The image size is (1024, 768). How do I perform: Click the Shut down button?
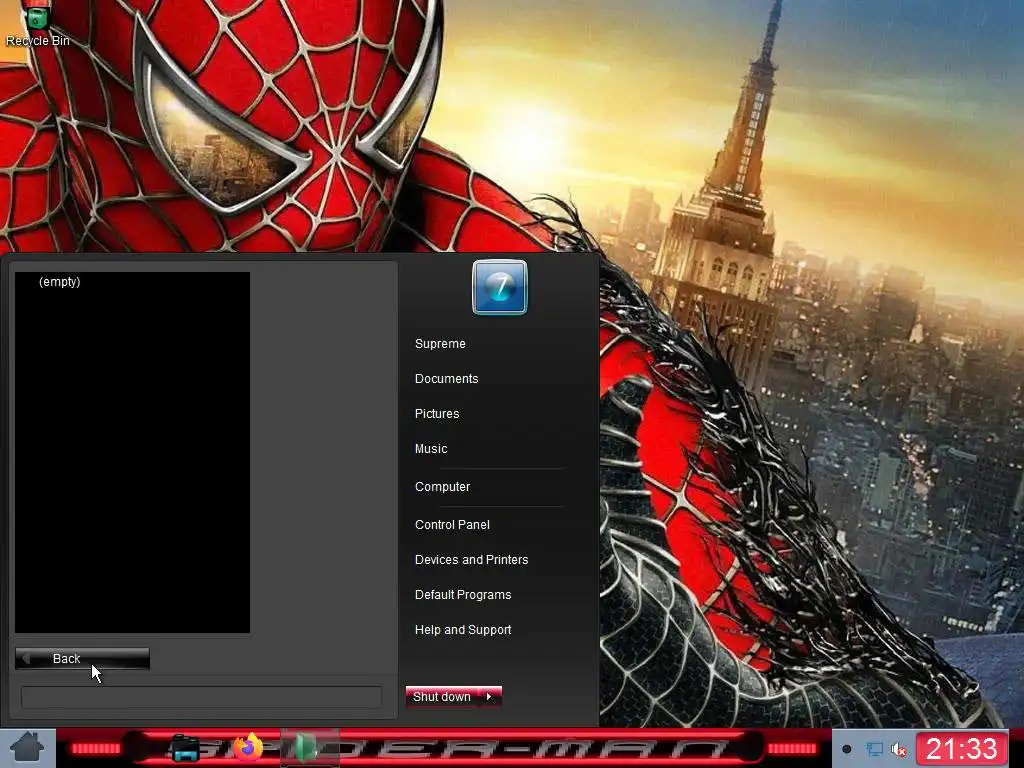coord(442,697)
